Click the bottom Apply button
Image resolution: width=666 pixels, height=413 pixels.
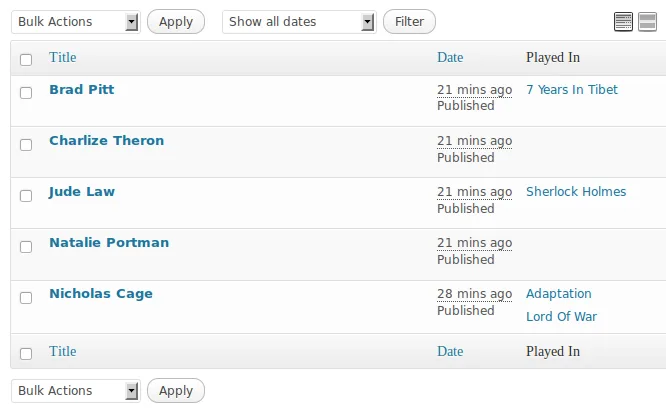coord(176,390)
